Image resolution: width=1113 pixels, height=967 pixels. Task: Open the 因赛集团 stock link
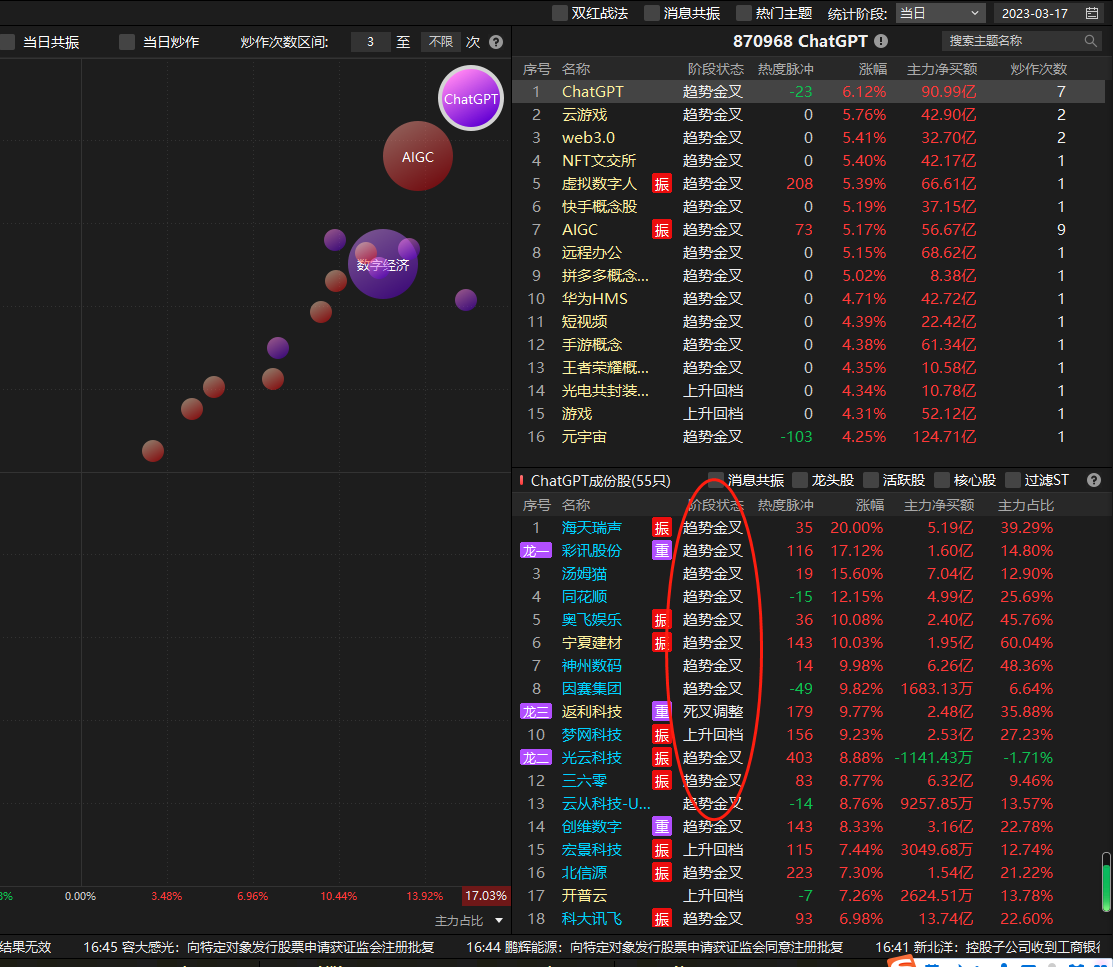tap(591, 689)
